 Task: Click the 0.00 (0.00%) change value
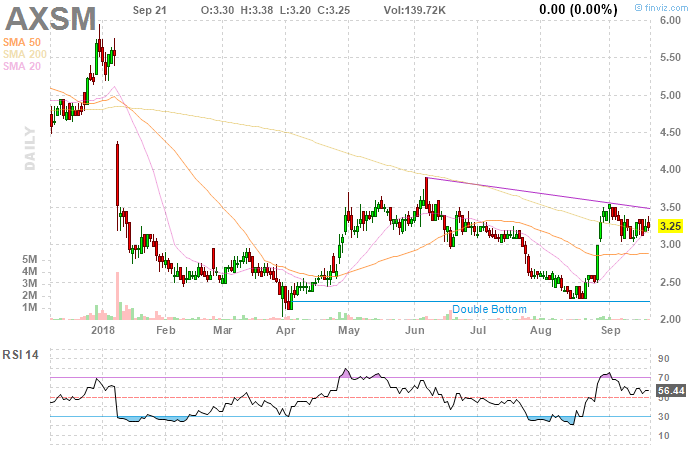click(x=579, y=9)
